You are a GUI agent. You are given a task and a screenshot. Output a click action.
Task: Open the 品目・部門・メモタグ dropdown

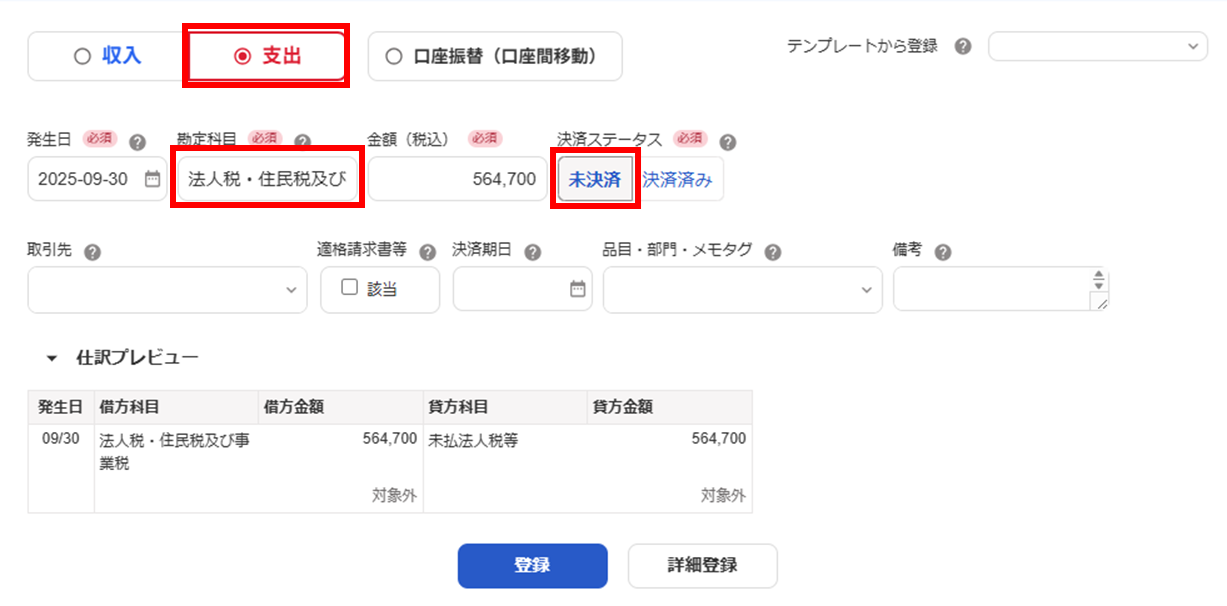coord(742,289)
